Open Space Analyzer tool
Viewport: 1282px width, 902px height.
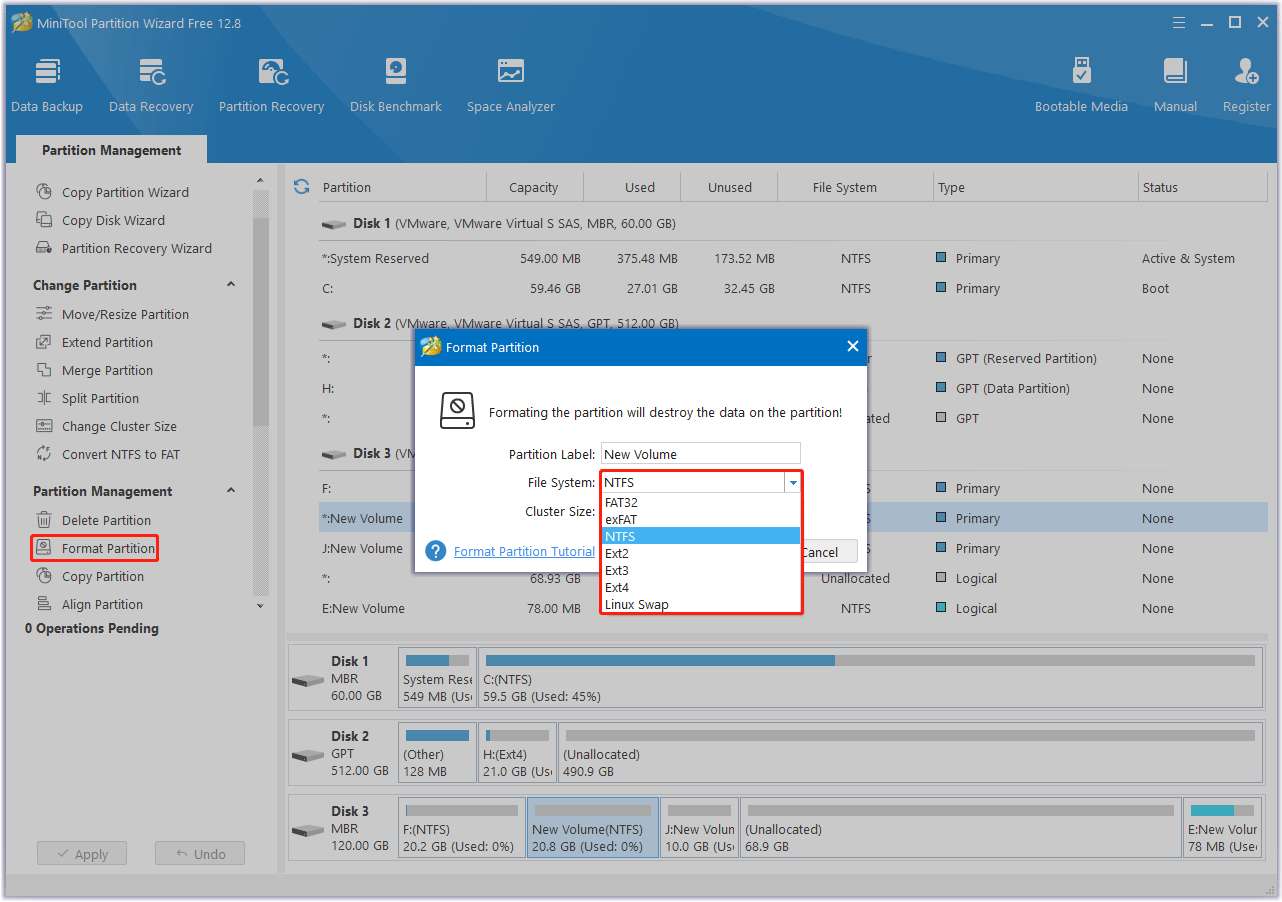tap(511, 85)
